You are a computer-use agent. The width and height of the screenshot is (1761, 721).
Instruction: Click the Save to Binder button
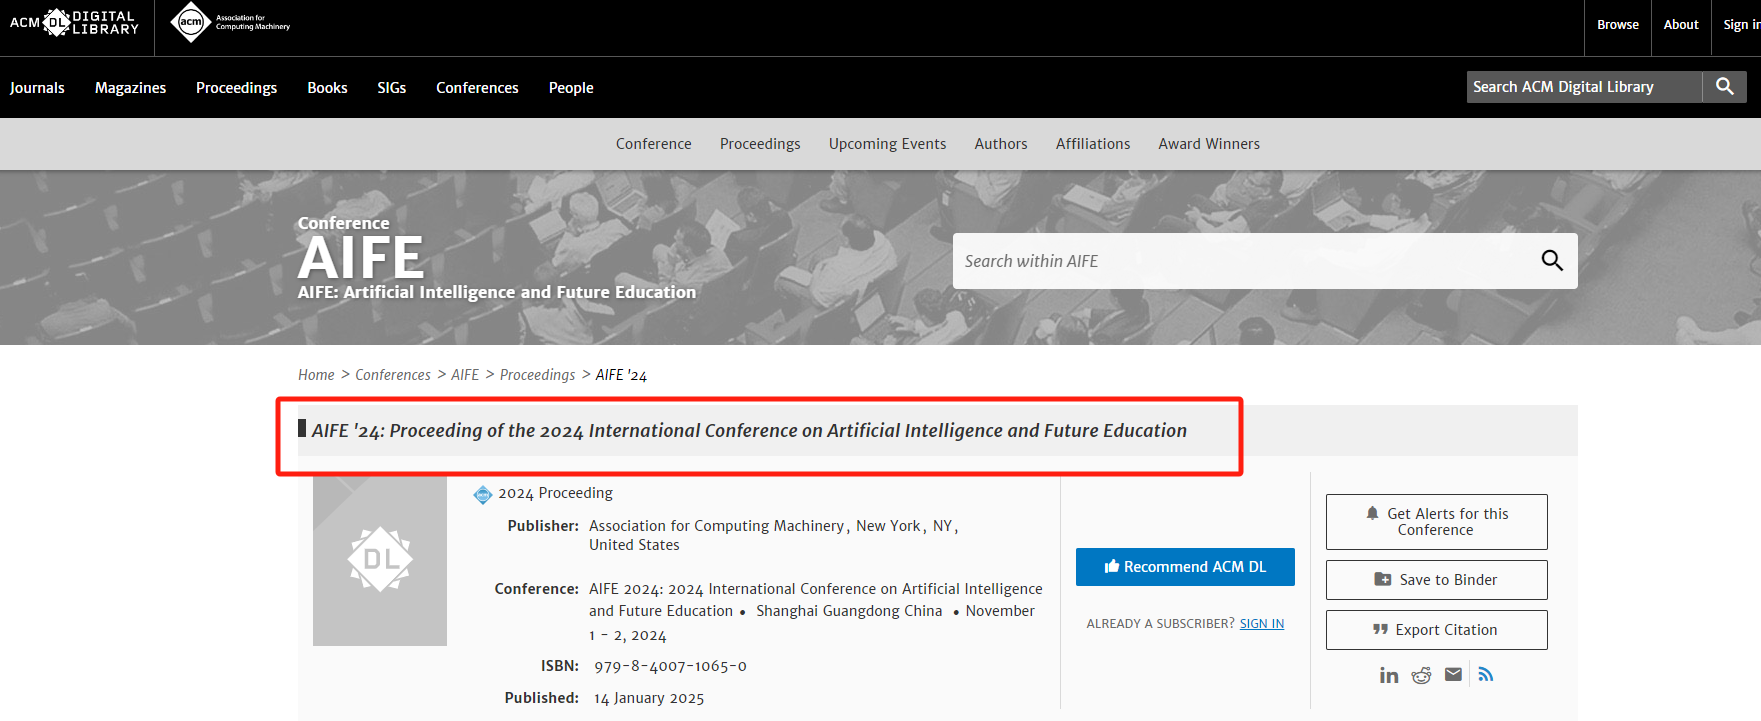click(x=1436, y=580)
